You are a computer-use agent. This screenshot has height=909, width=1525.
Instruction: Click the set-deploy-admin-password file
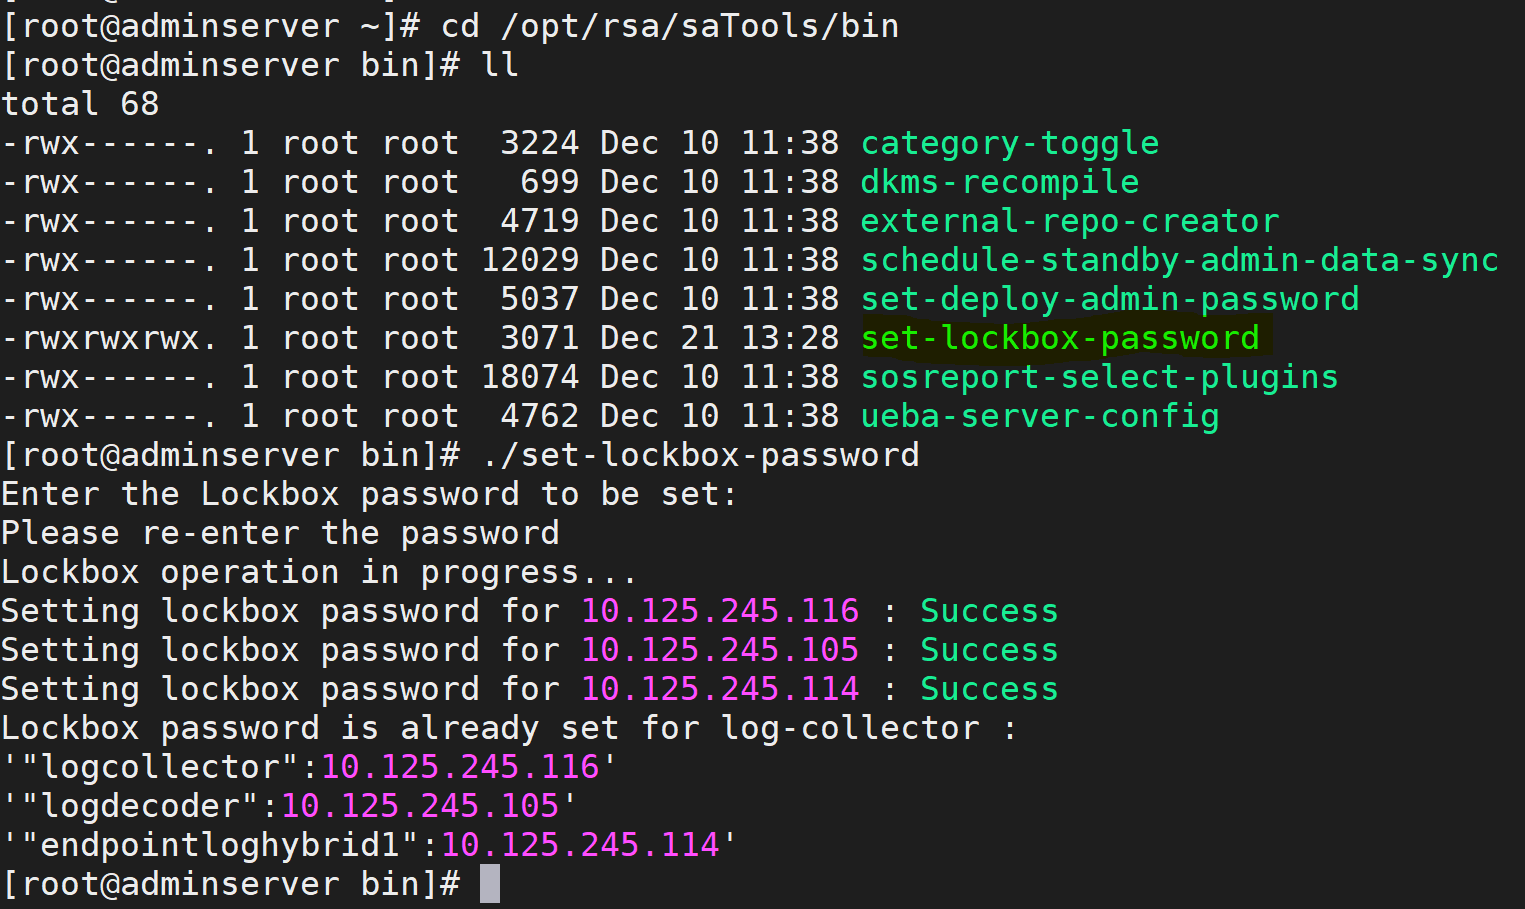pos(1109,298)
